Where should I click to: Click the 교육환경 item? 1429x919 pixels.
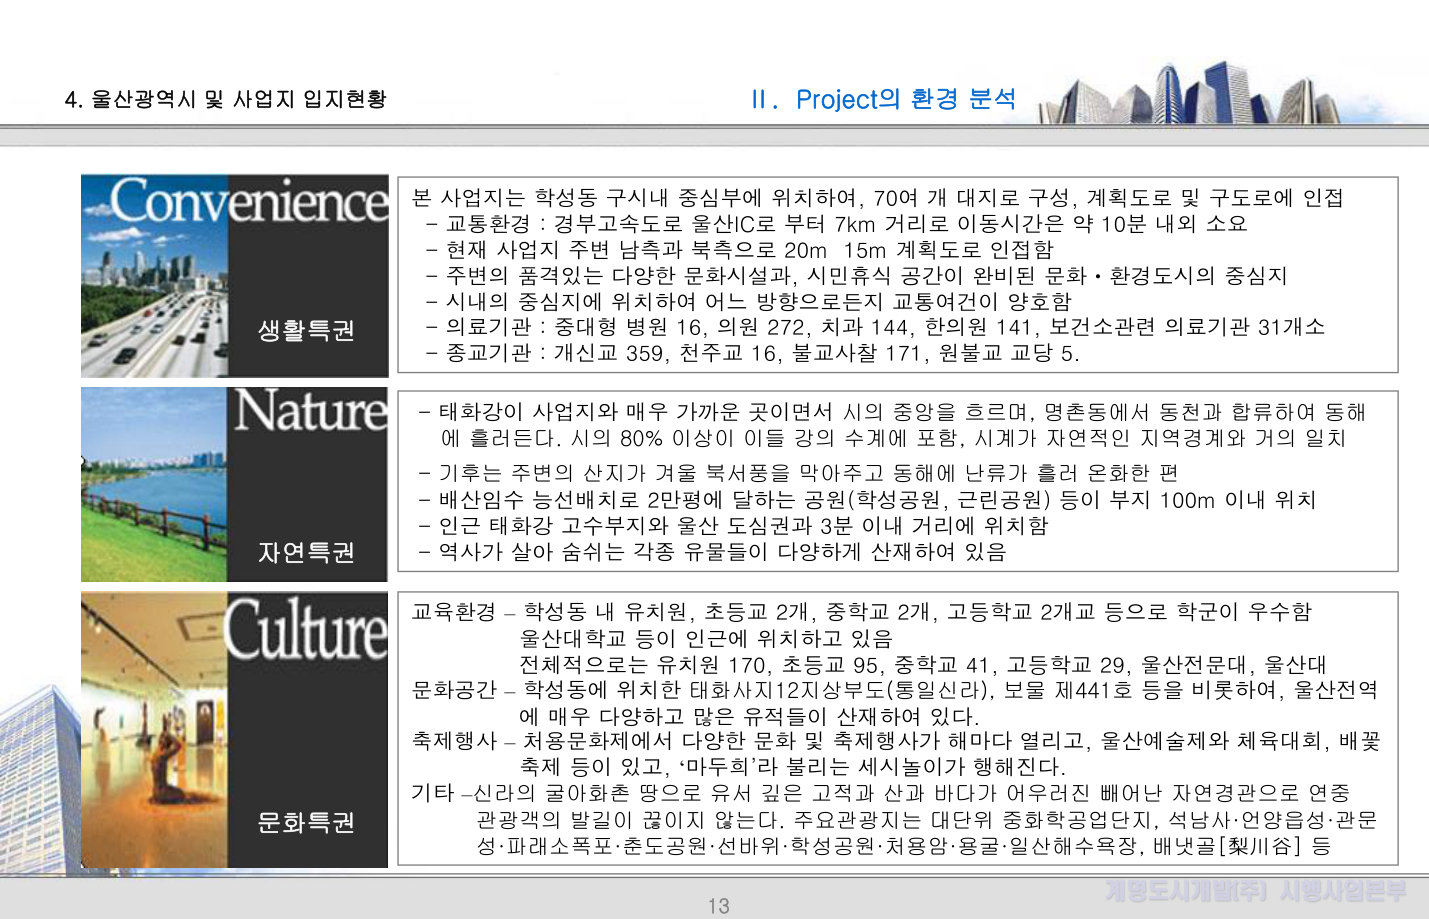(x=861, y=611)
